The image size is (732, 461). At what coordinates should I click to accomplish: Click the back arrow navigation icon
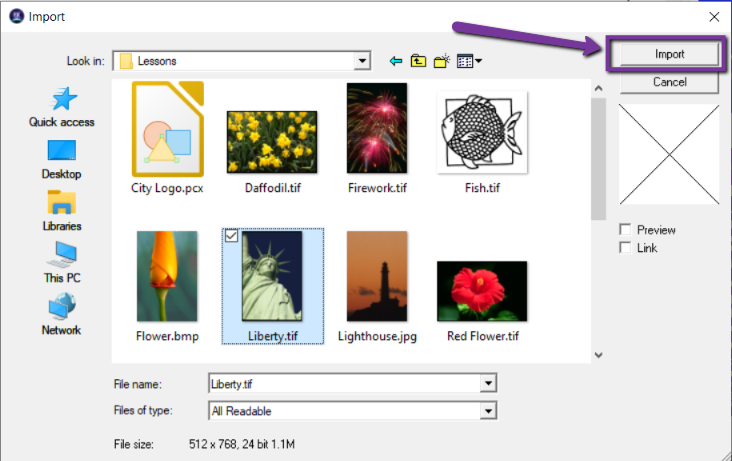[396, 61]
